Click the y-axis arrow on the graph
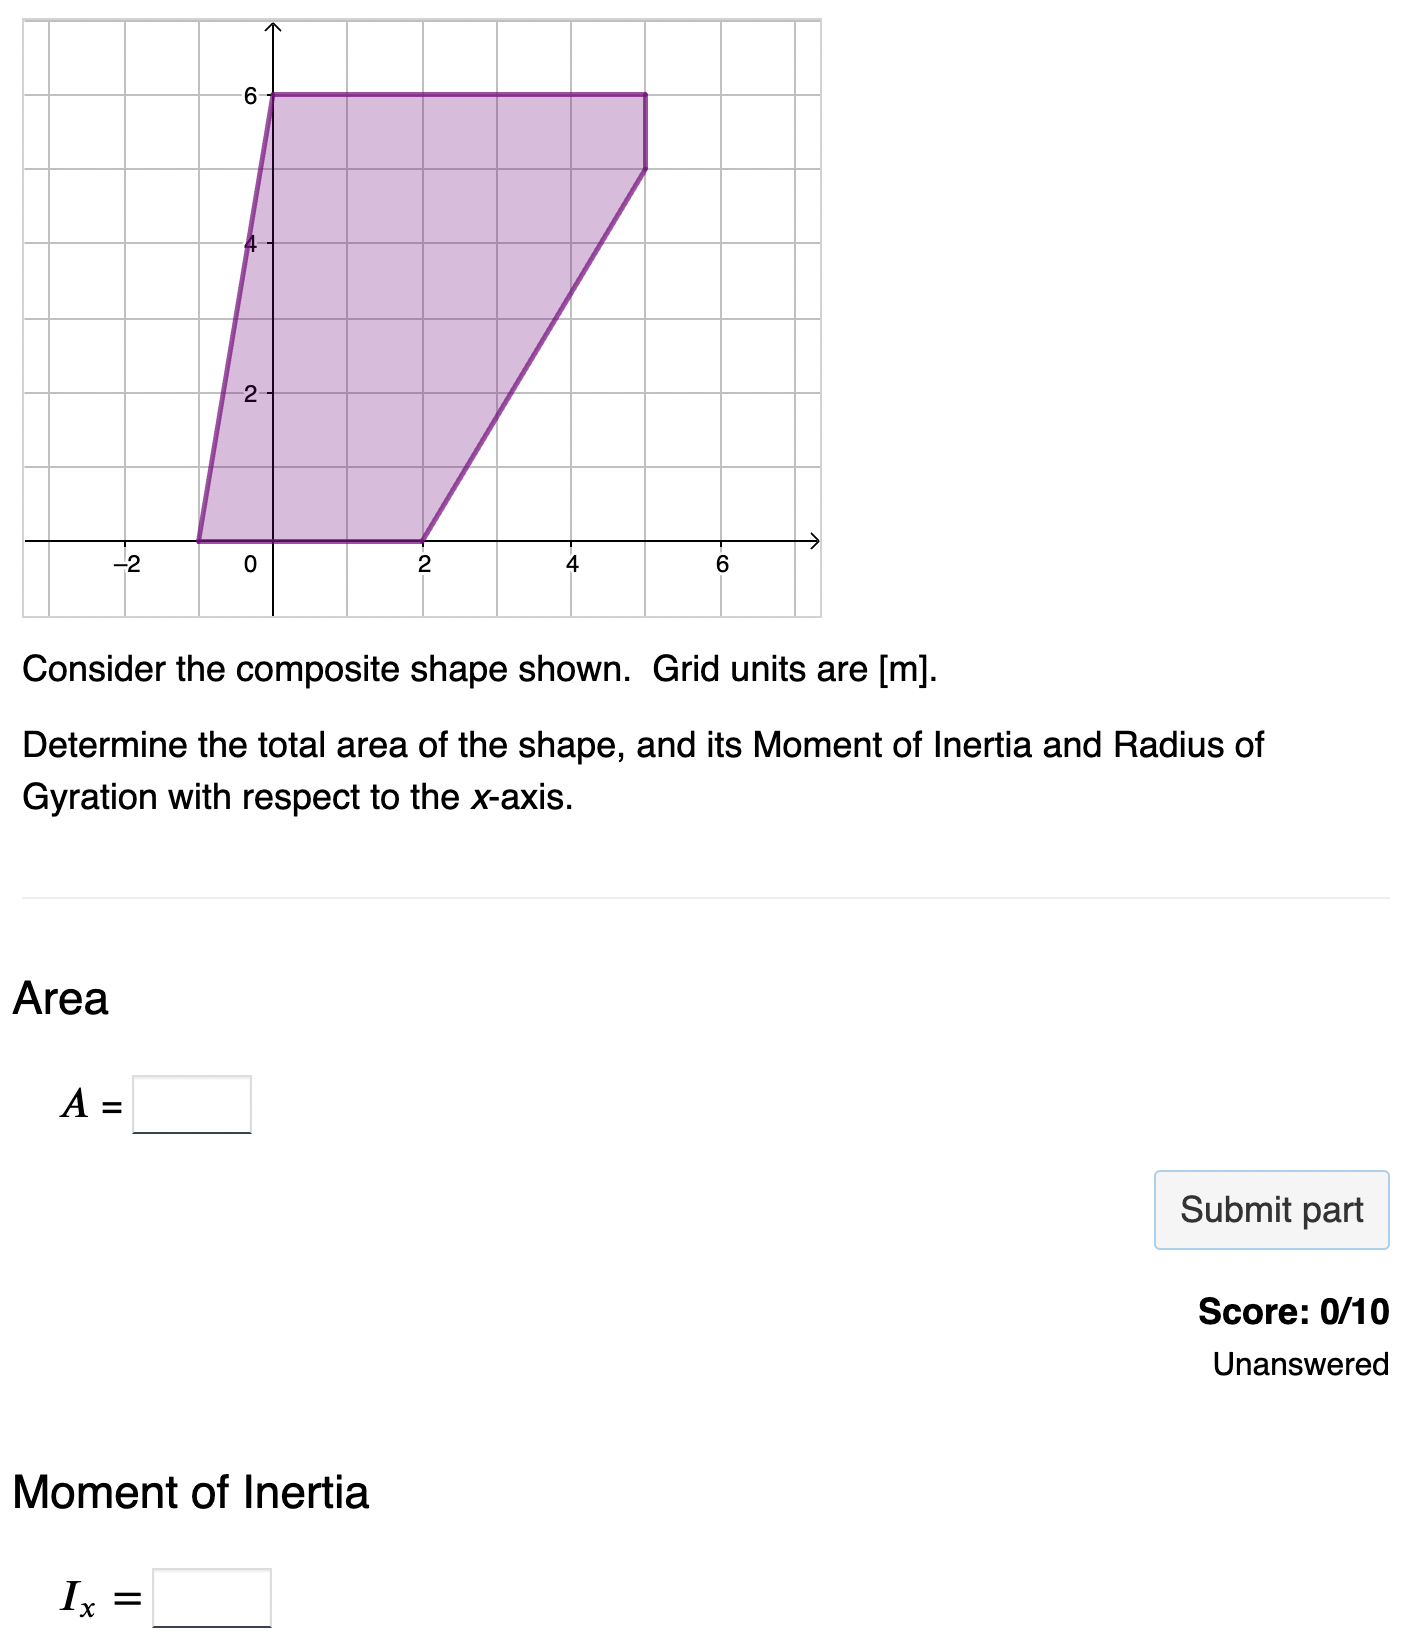 (x=273, y=28)
